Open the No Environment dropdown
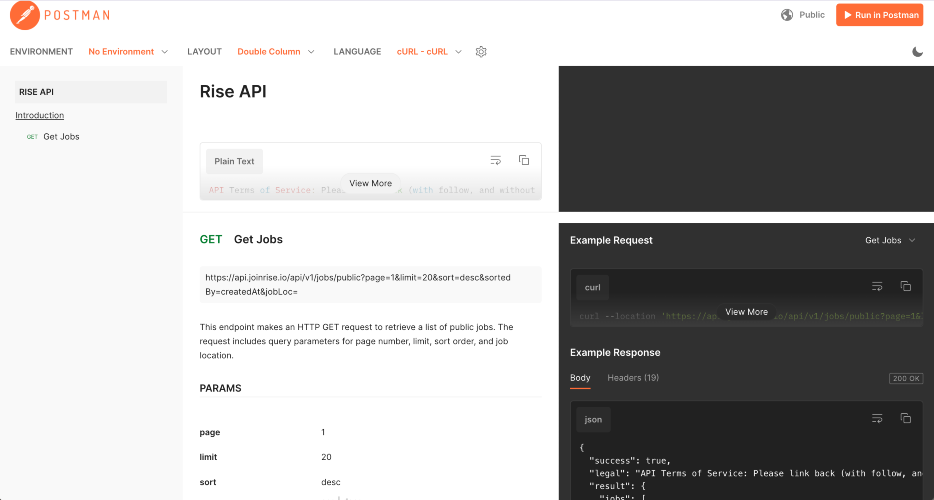The height and width of the screenshot is (500, 934). (x=128, y=52)
